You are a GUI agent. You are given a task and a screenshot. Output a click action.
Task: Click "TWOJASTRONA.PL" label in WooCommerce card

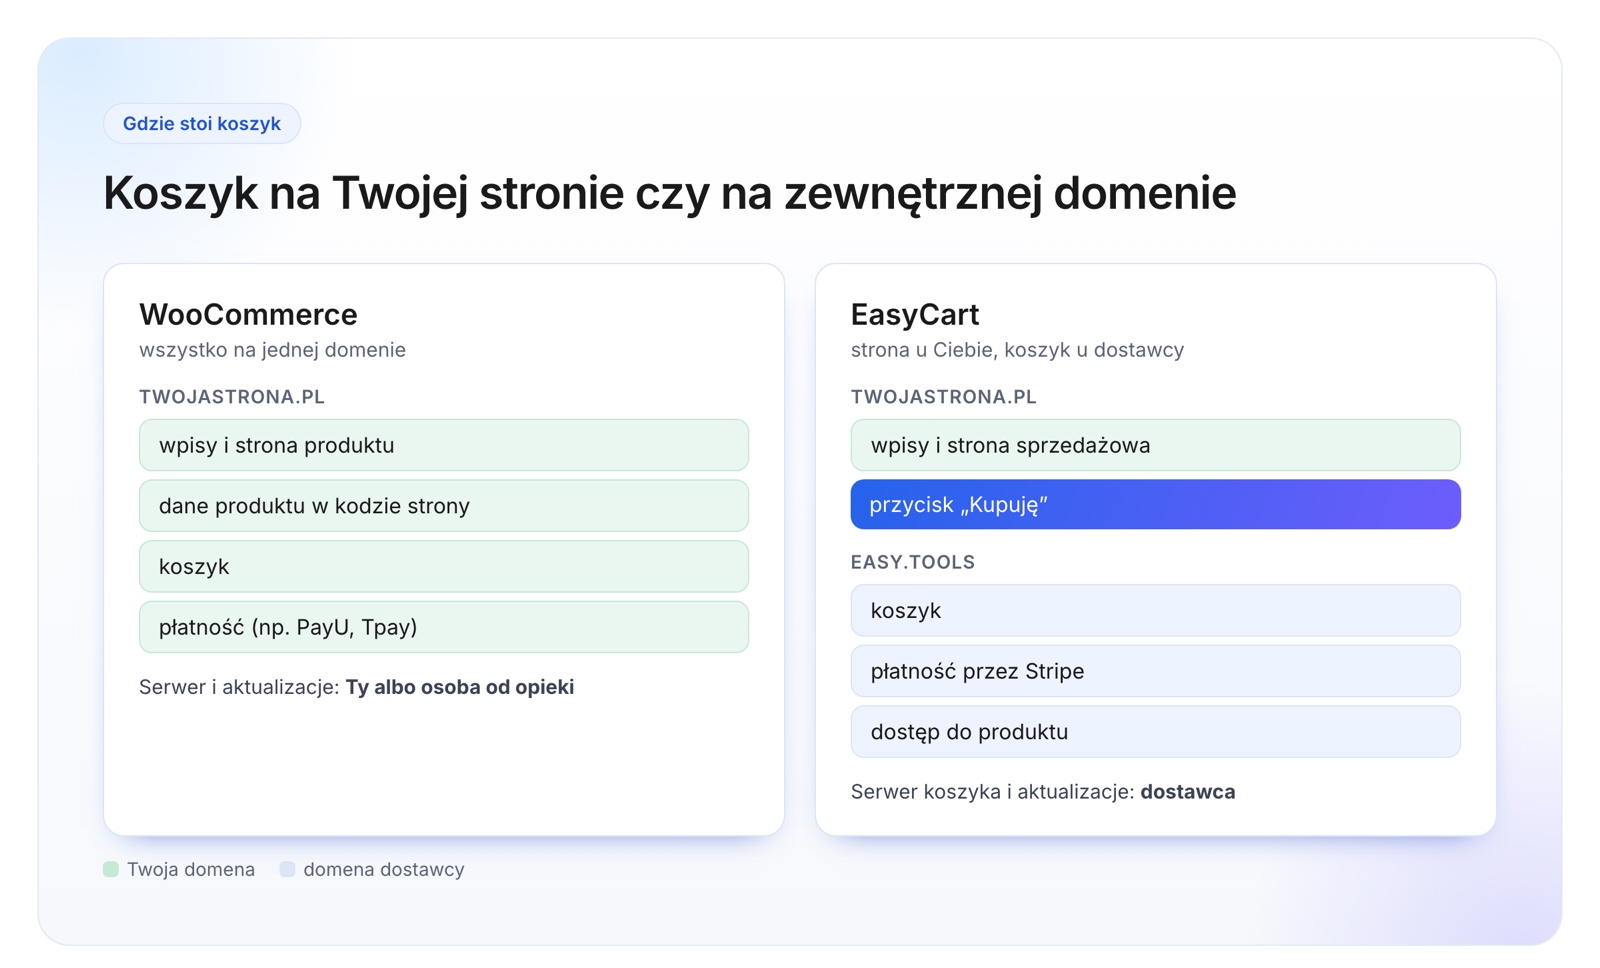(232, 397)
